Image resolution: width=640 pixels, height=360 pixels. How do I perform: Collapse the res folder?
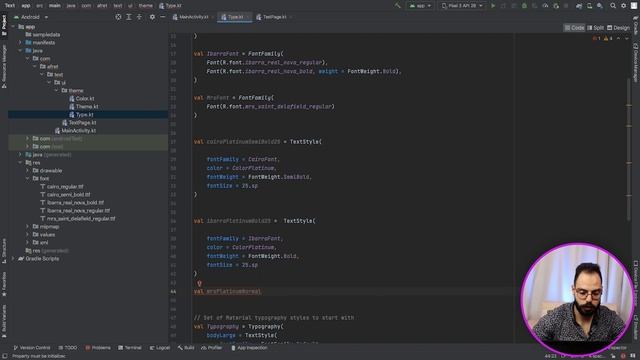pyautogui.click(x=20, y=162)
